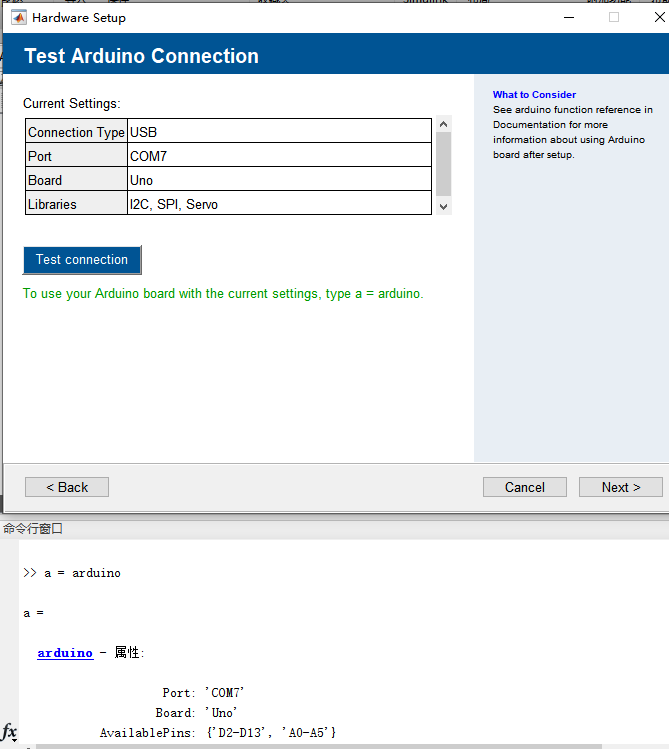Click the 'Libraries' row header
Screen dimensions: 669x749
point(76,203)
